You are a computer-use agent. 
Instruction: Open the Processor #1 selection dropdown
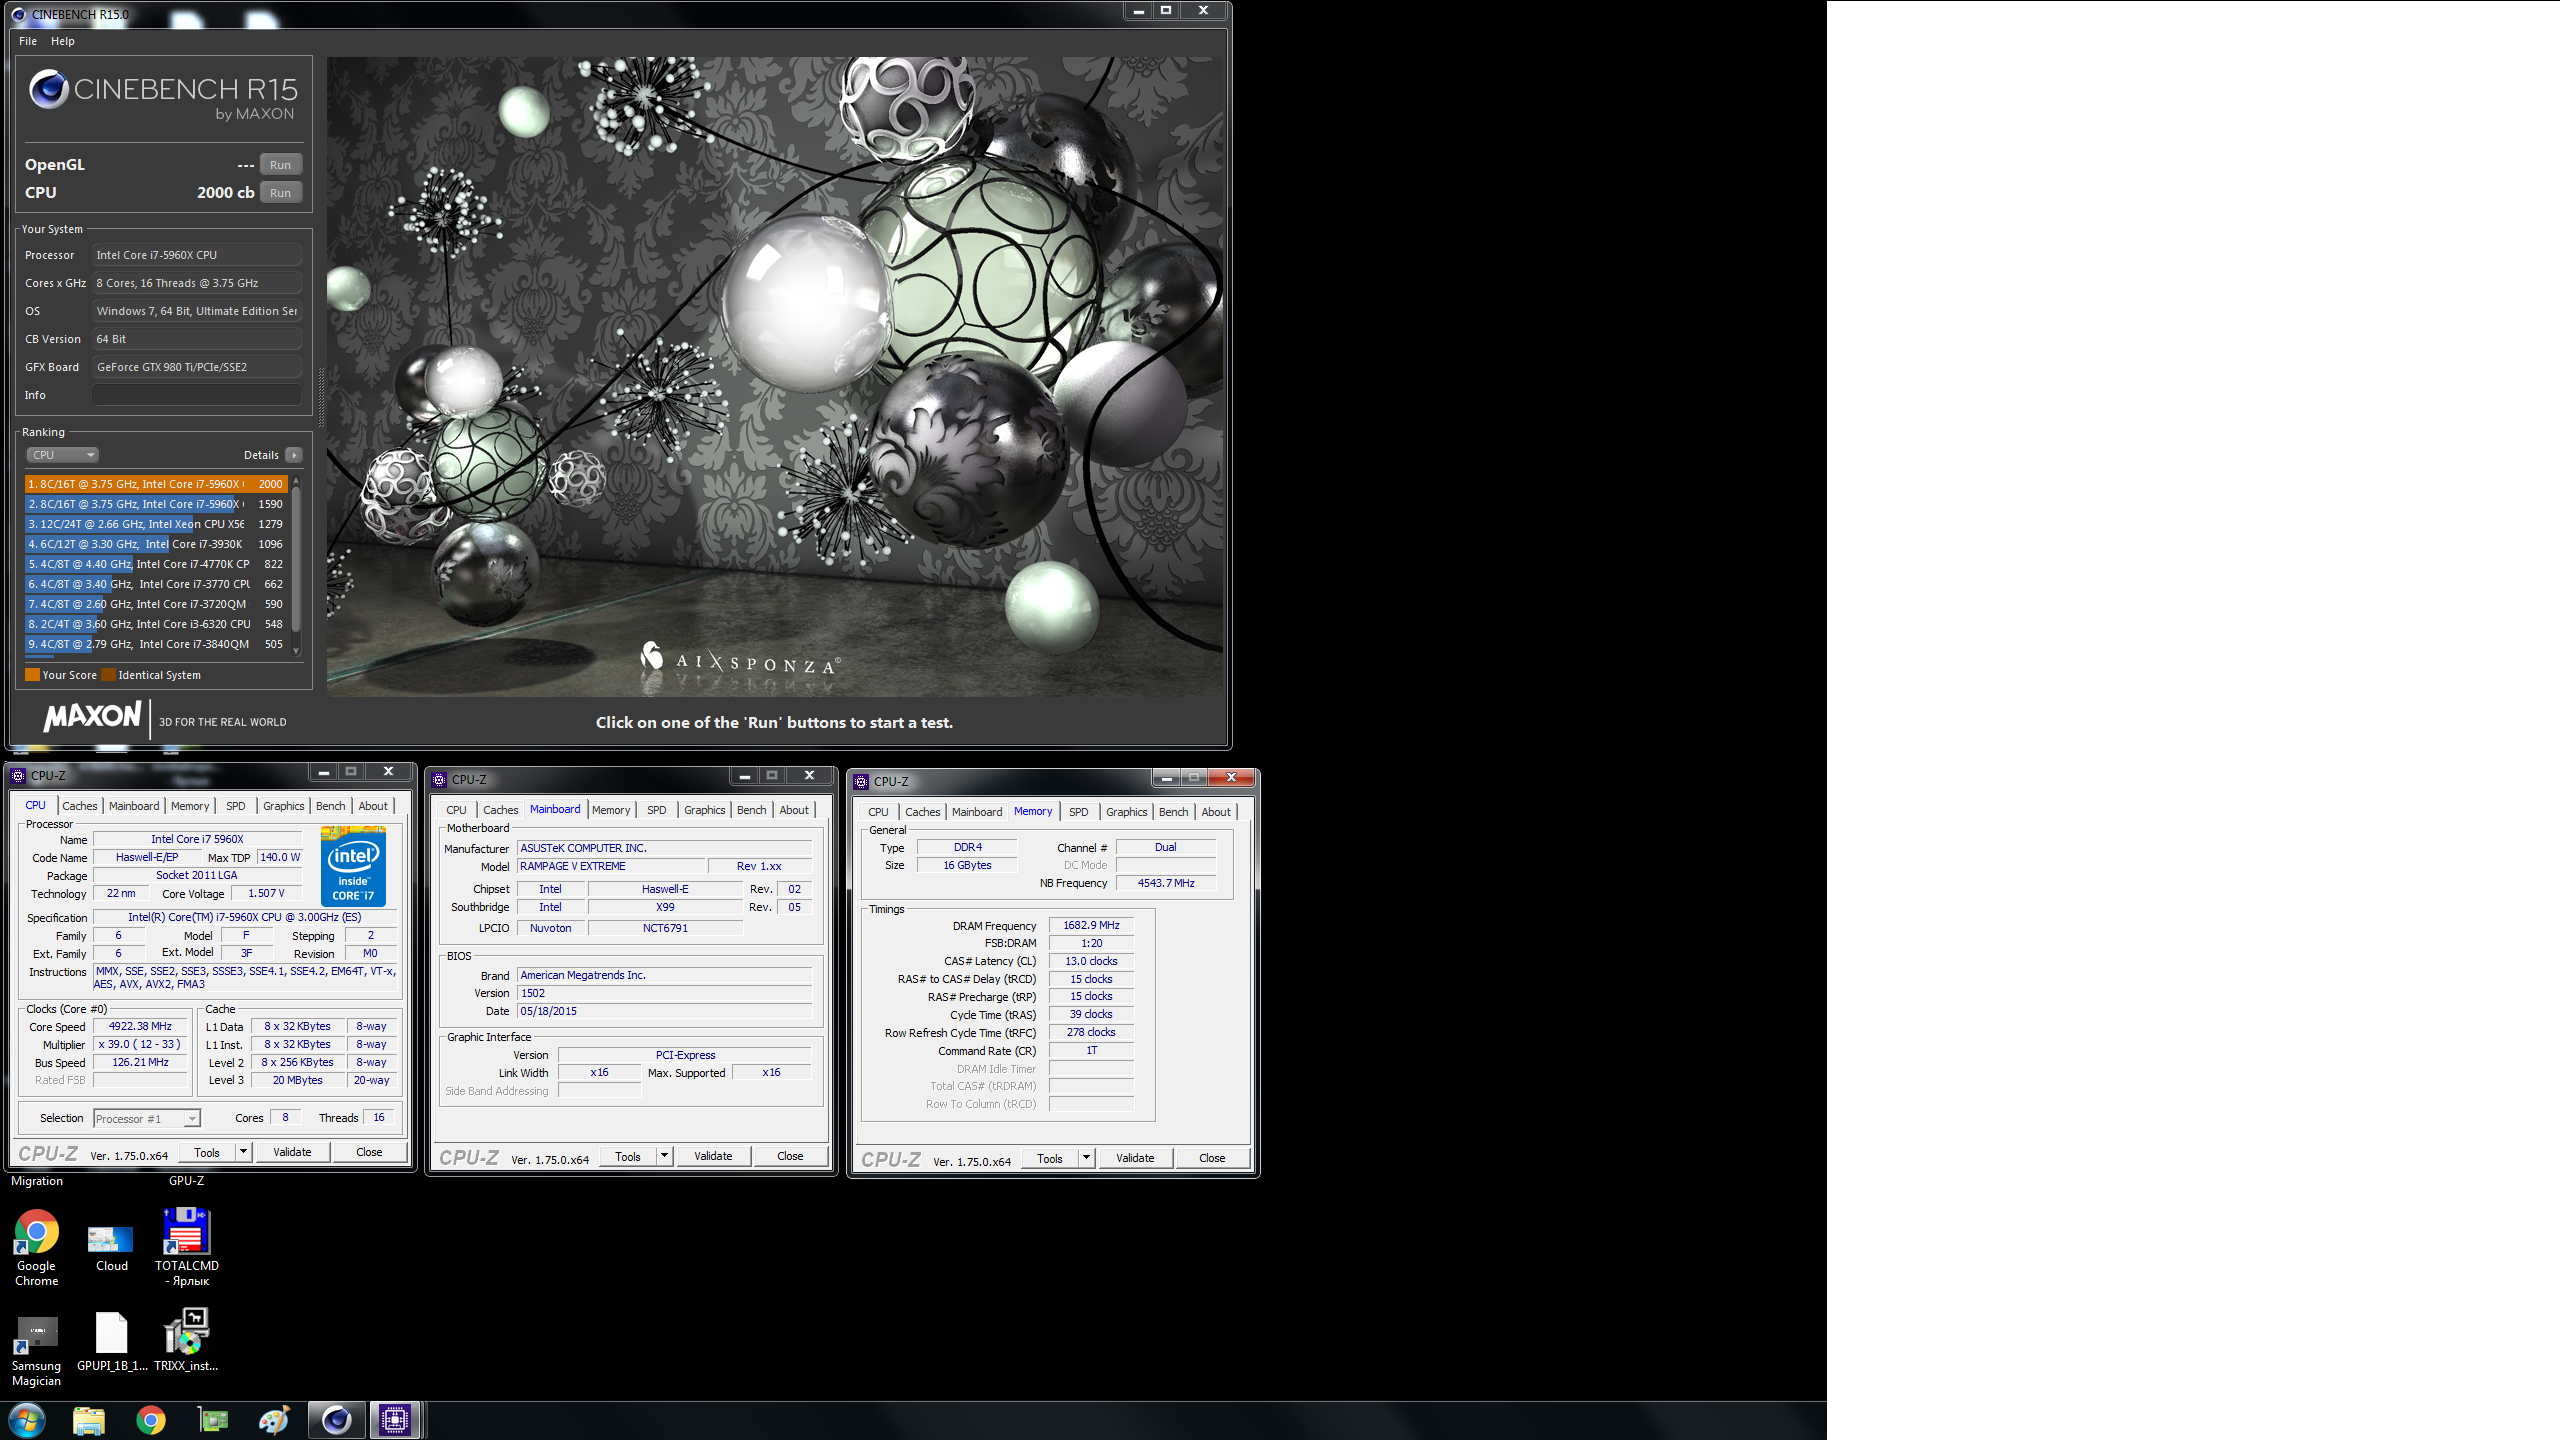tap(147, 1119)
